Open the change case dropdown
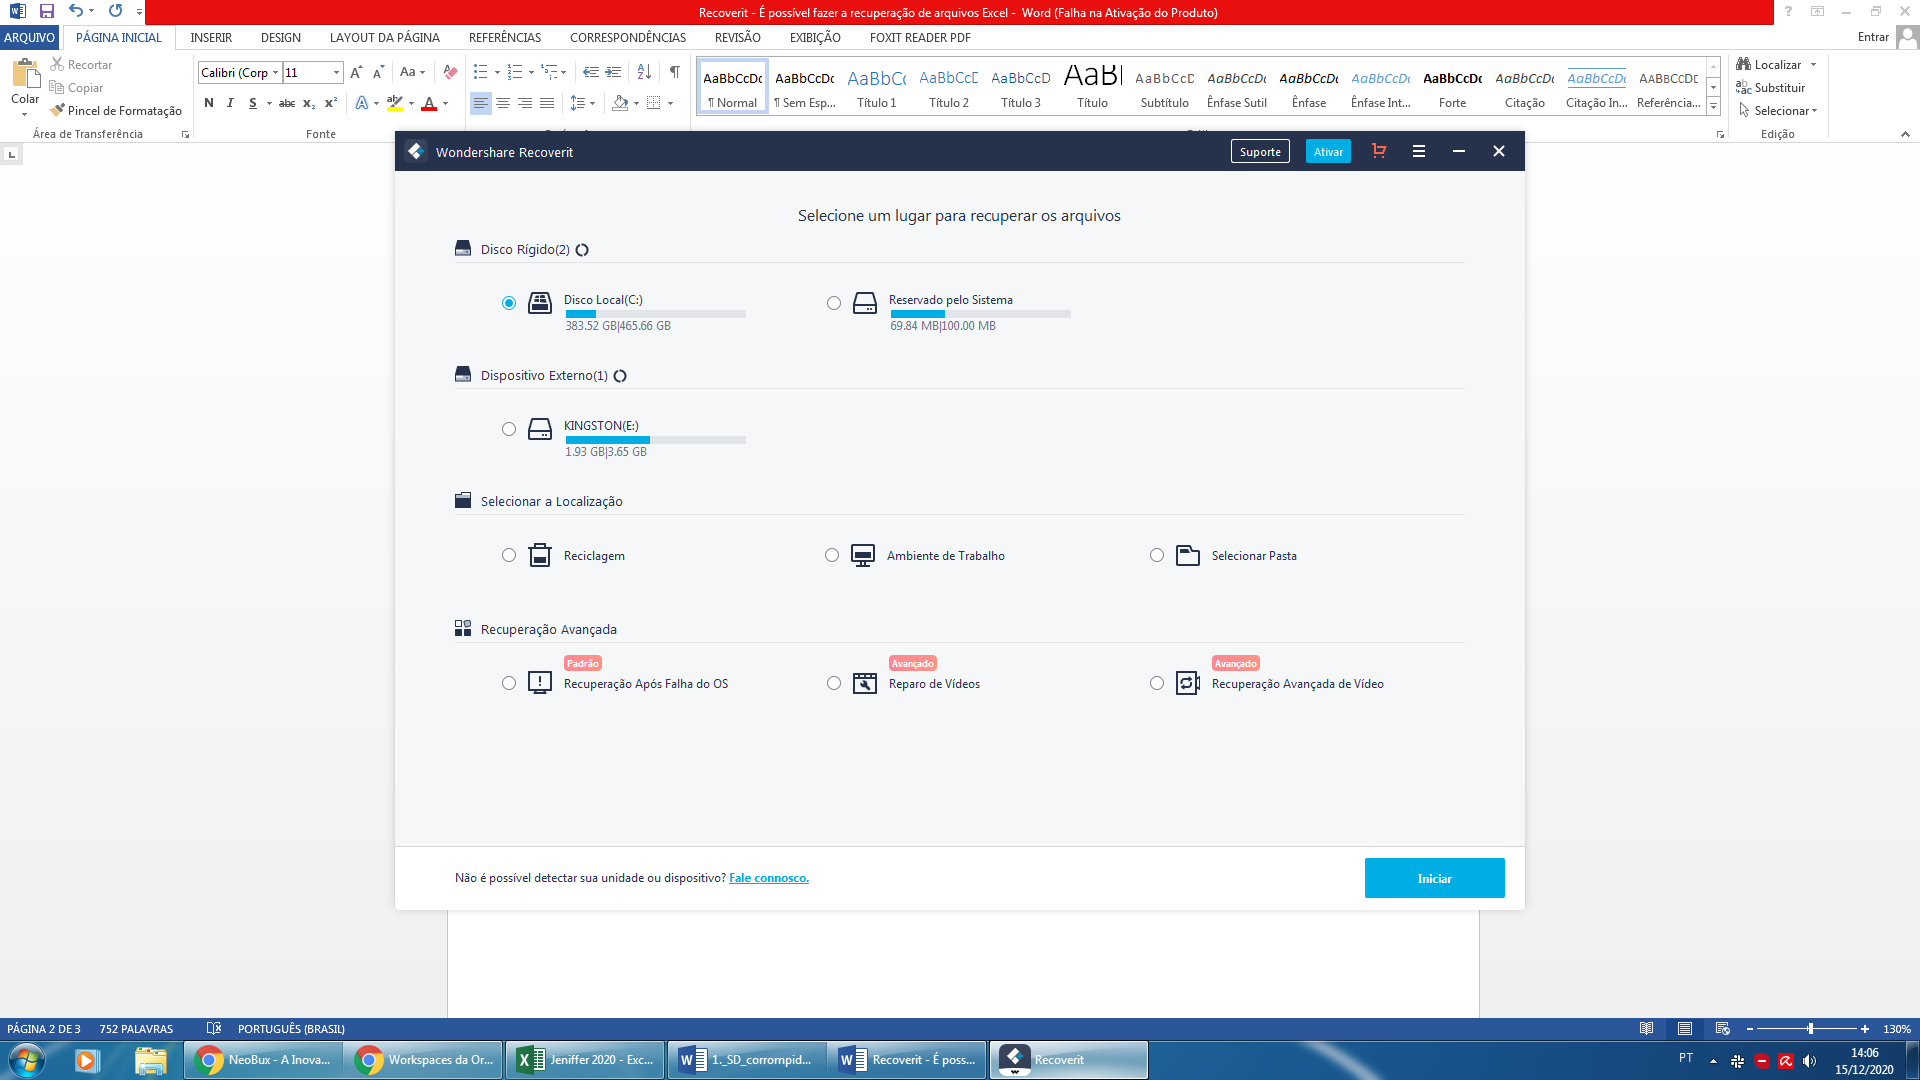Screen dimensions: 1920x1080 (x=412, y=72)
